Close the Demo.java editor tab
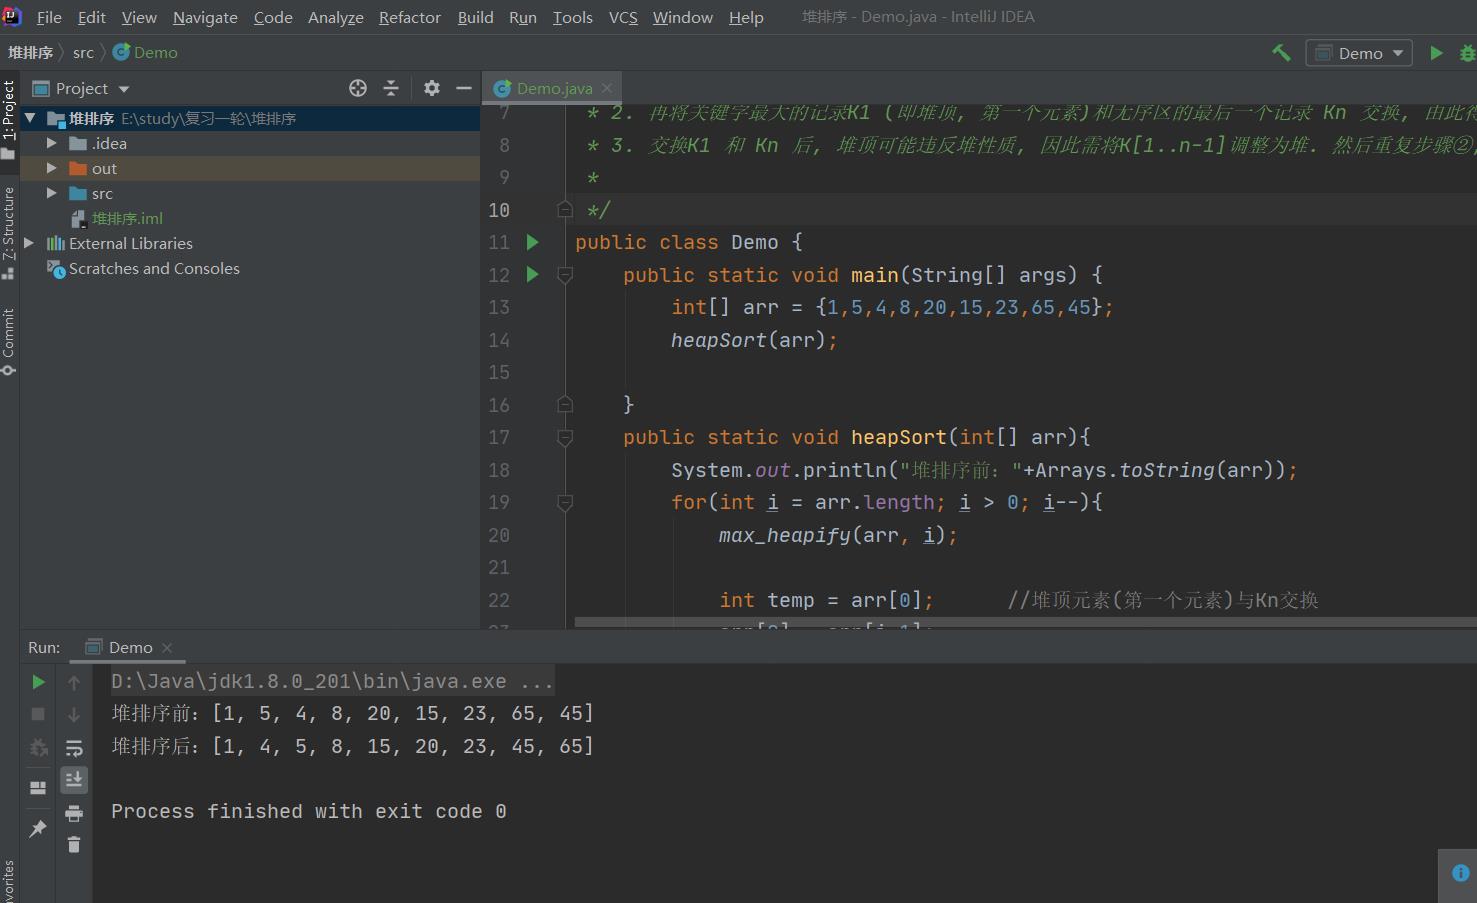Image resolution: width=1477 pixels, height=903 pixels. [x=607, y=88]
